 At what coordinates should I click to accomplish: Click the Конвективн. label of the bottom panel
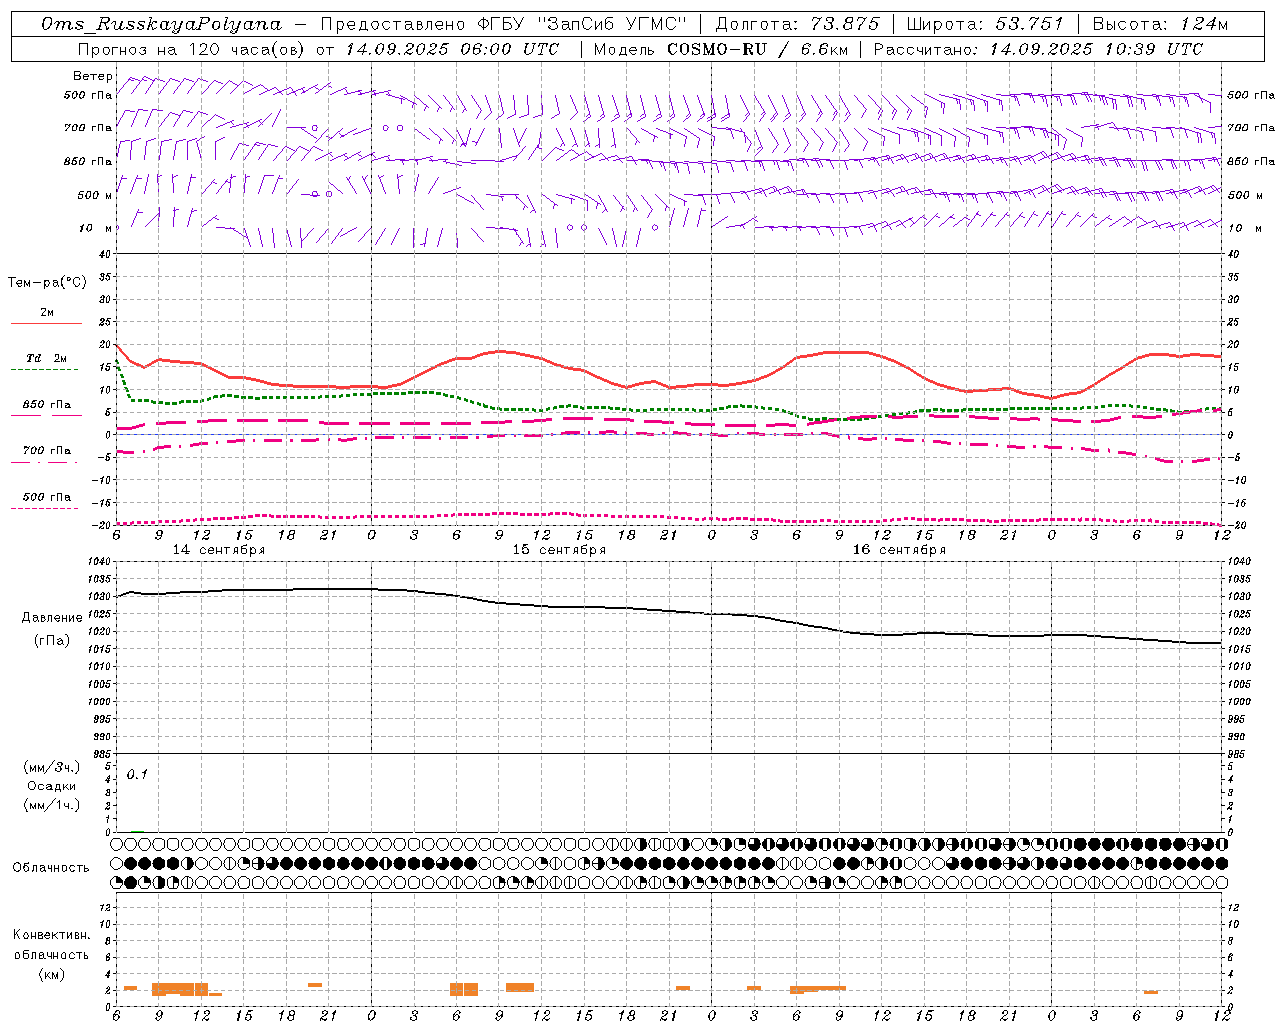tap(51, 935)
